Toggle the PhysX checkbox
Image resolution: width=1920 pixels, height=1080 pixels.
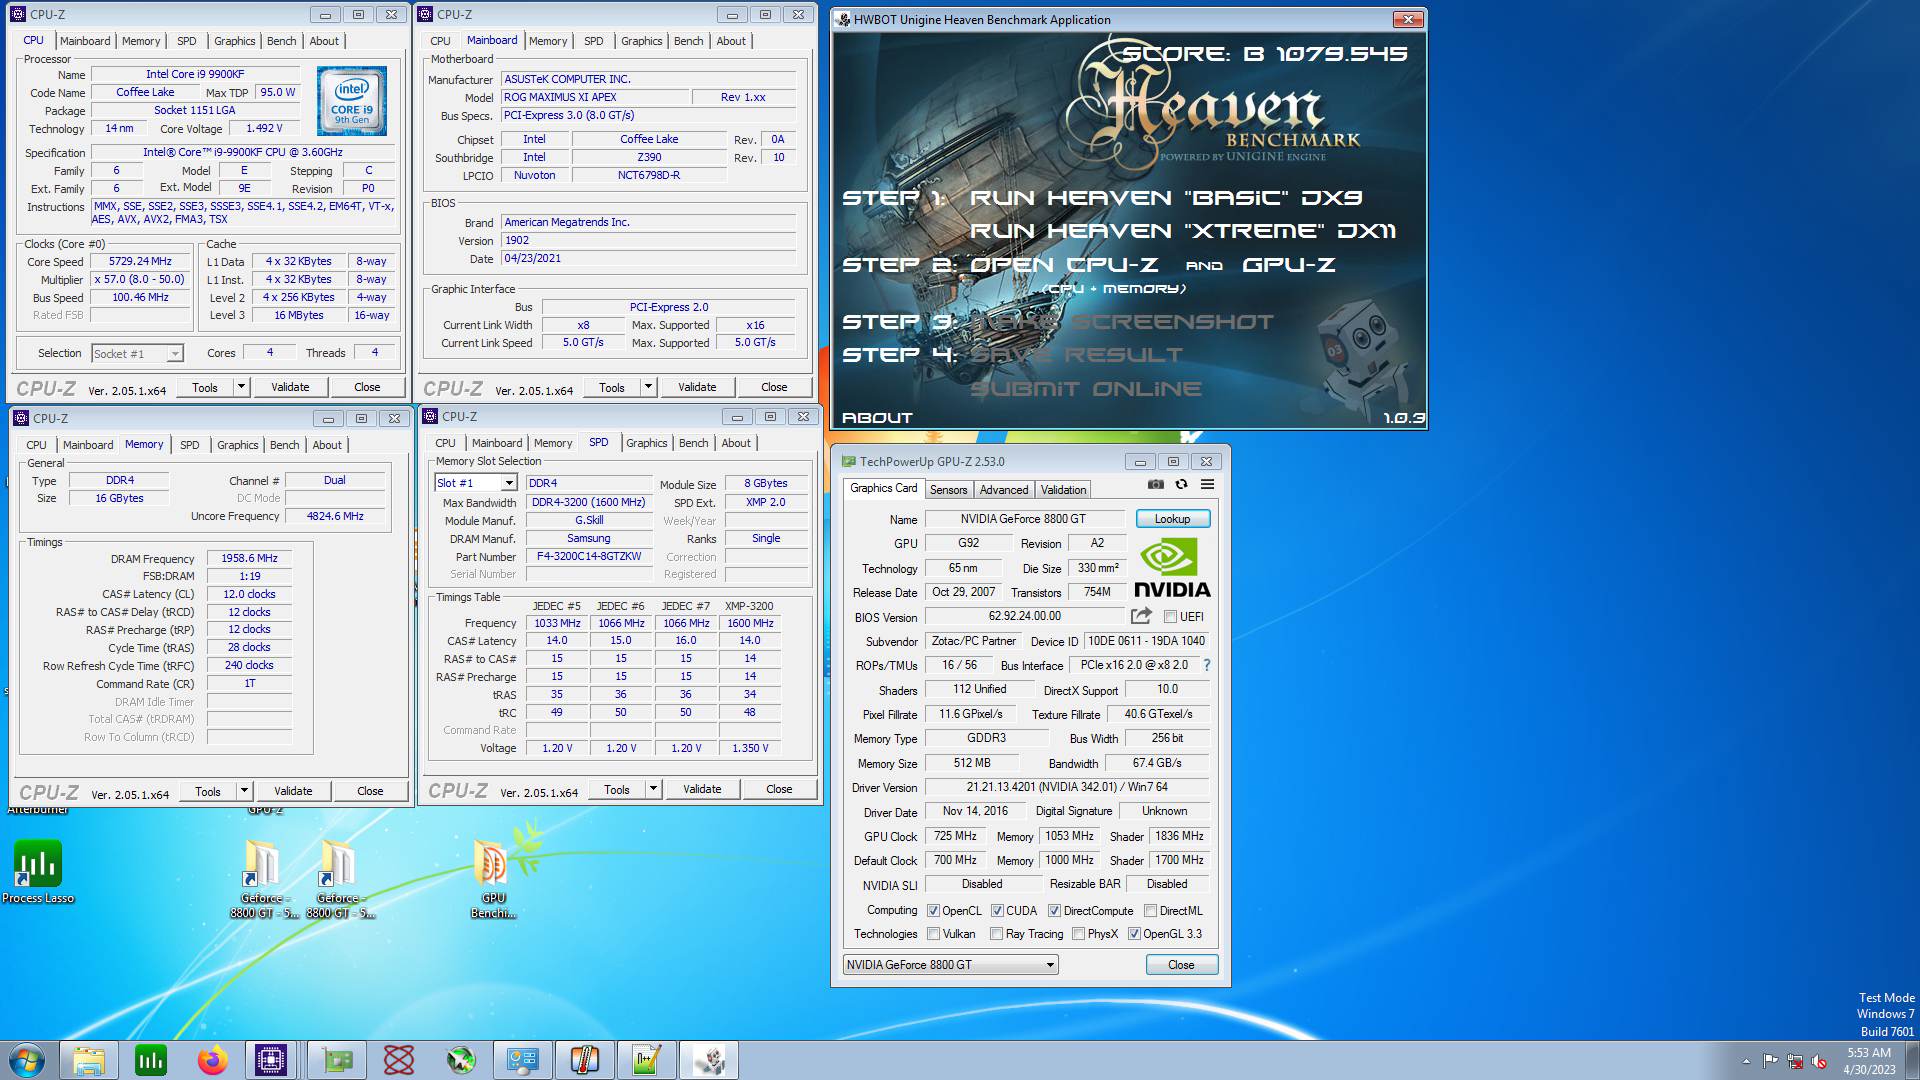(1078, 934)
